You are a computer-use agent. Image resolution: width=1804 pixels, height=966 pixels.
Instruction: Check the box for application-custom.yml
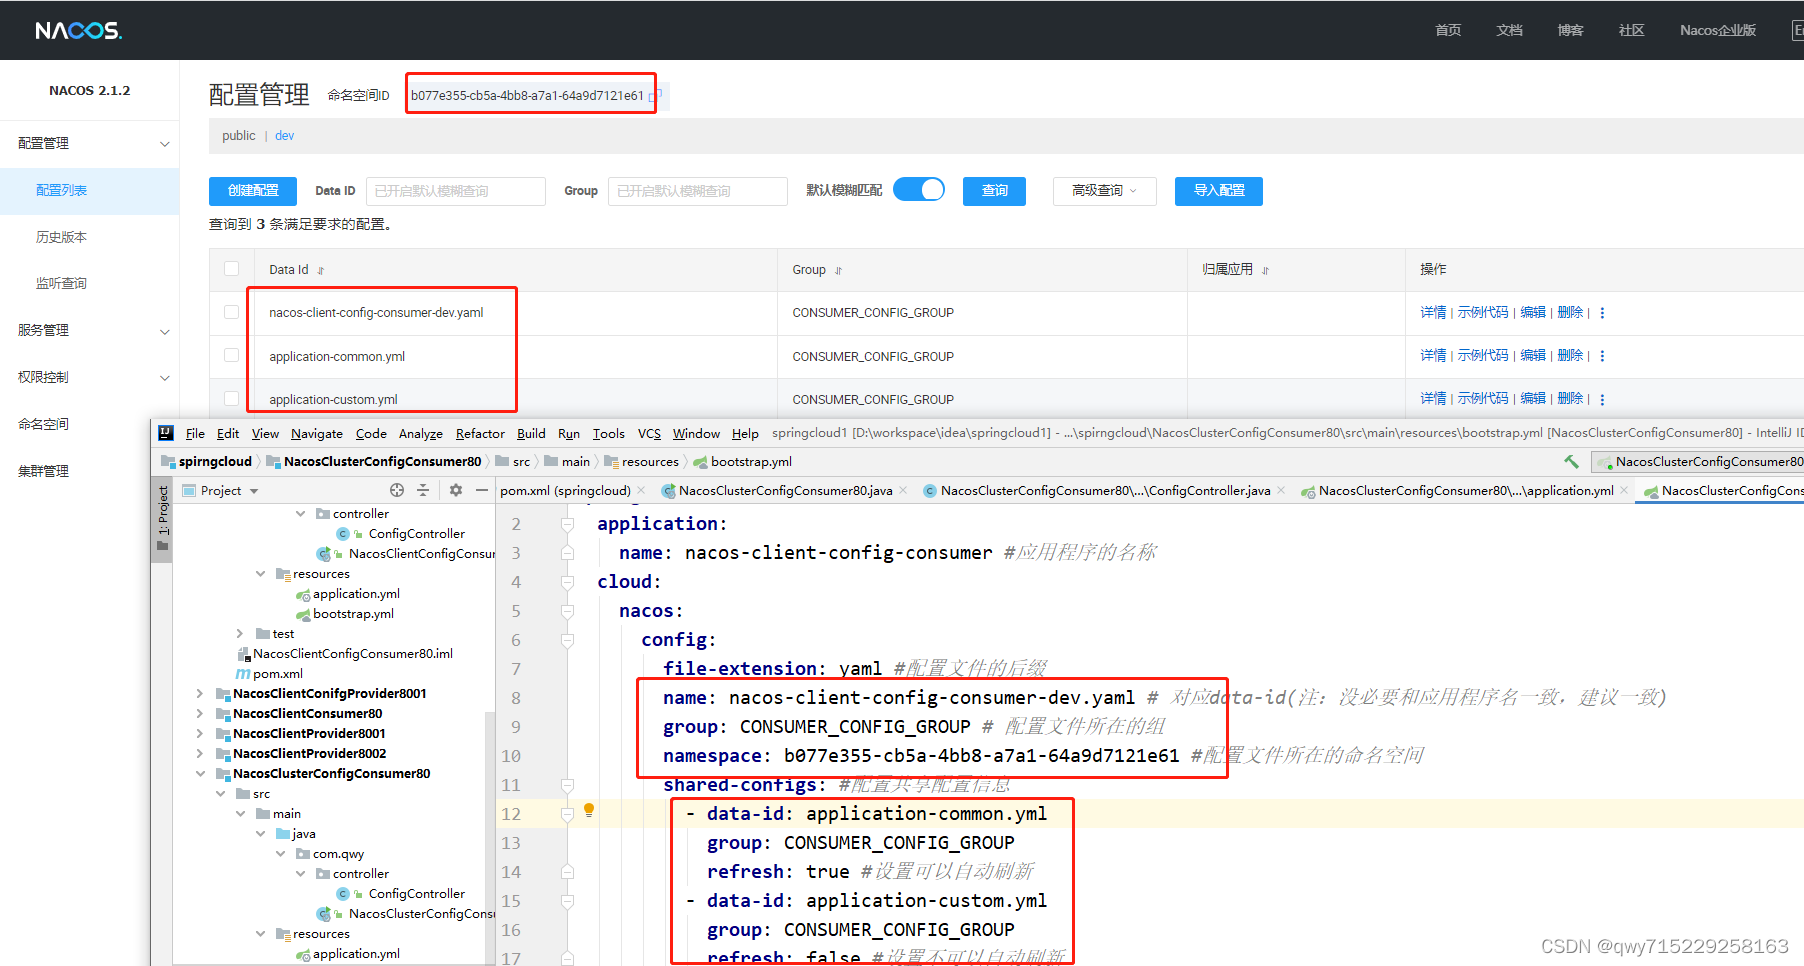pos(232,398)
